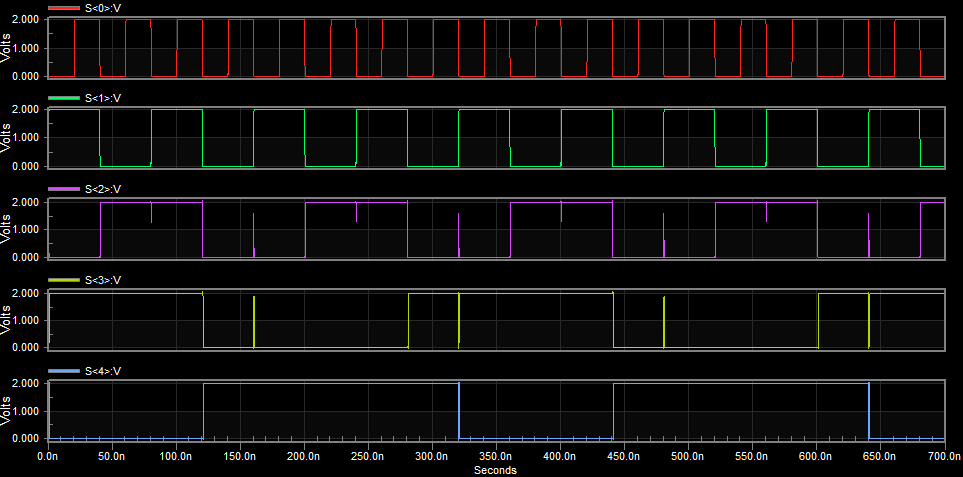963x477 pixels.
Task: Click the 150.0n time axis label
Action: [x=240, y=457]
